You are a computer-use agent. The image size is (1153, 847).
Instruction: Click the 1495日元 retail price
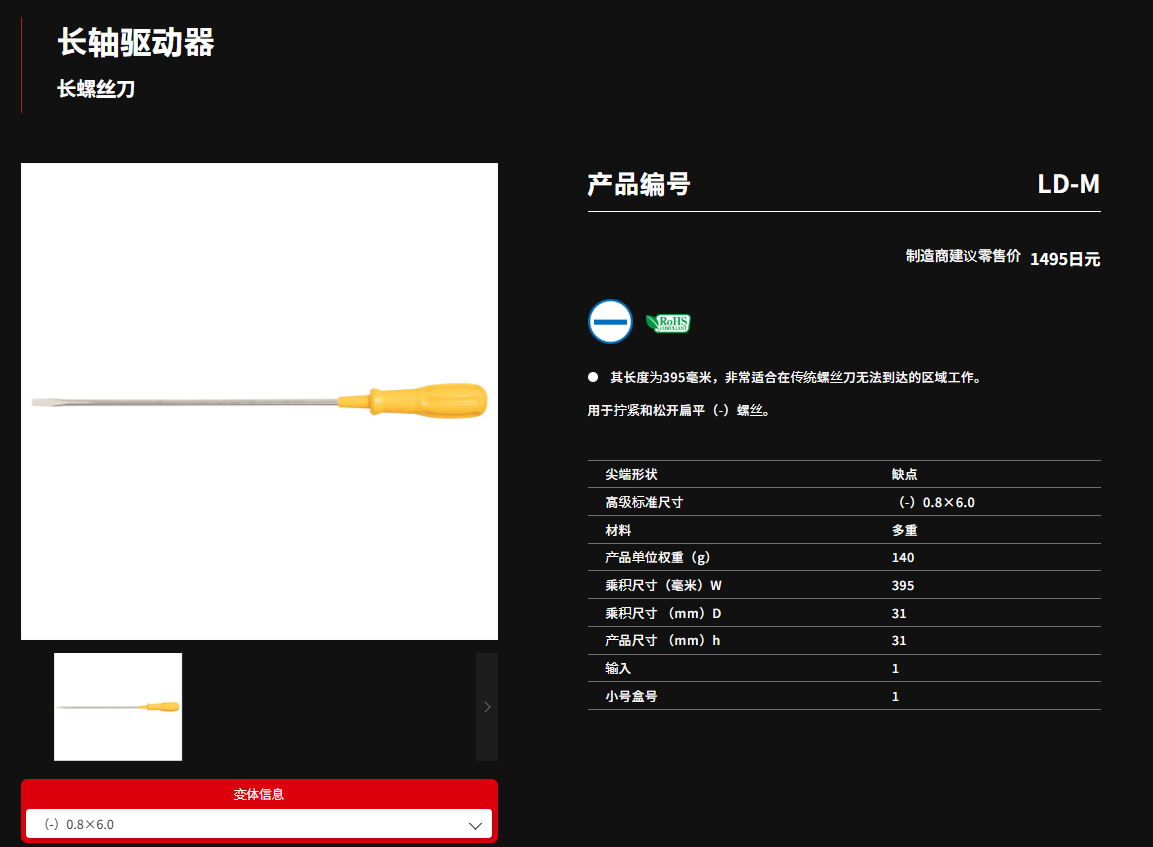pyautogui.click(x=1064, y=259)
